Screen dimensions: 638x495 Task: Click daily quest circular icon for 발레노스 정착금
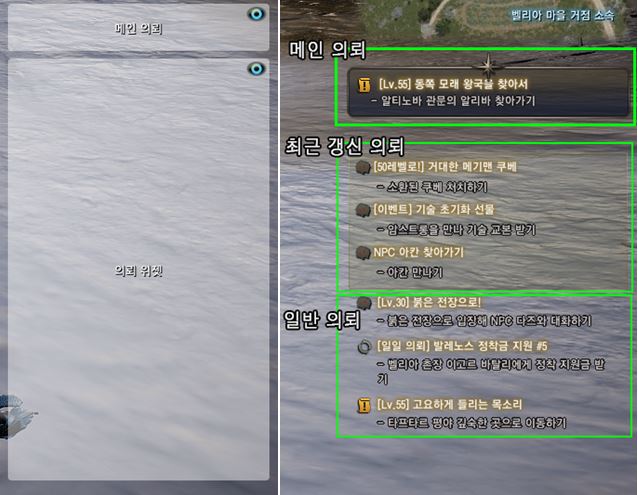coord(365,347)
